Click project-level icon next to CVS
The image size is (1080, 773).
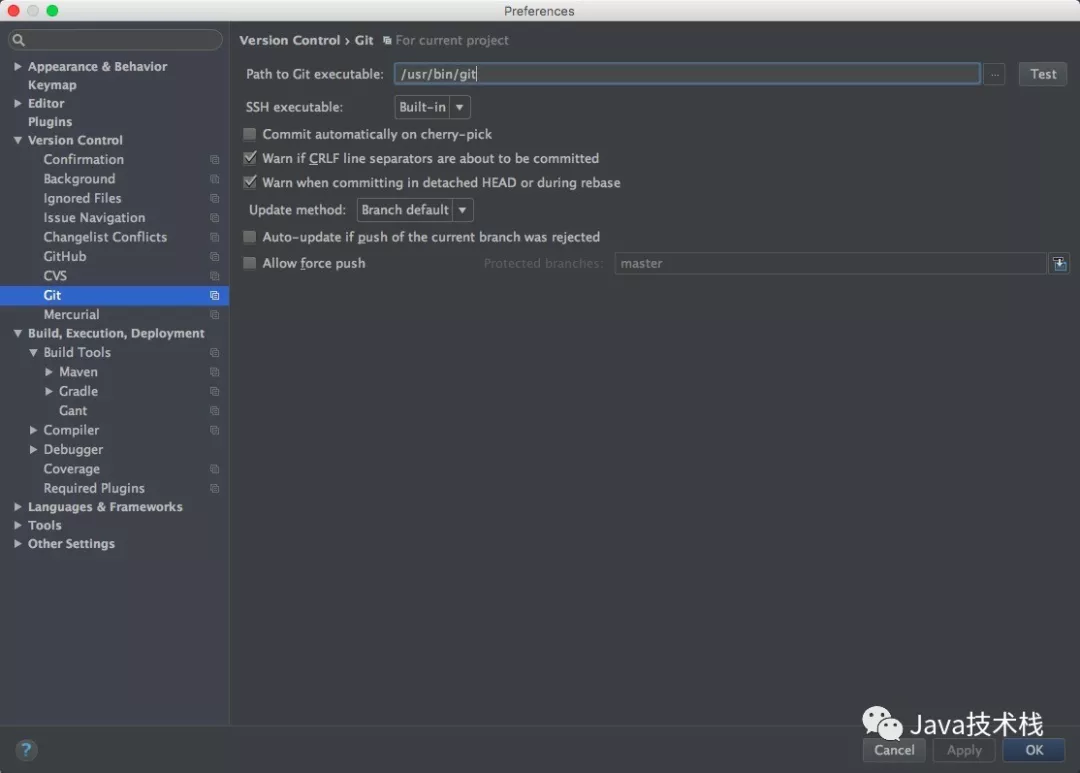(x=214, y=276)
